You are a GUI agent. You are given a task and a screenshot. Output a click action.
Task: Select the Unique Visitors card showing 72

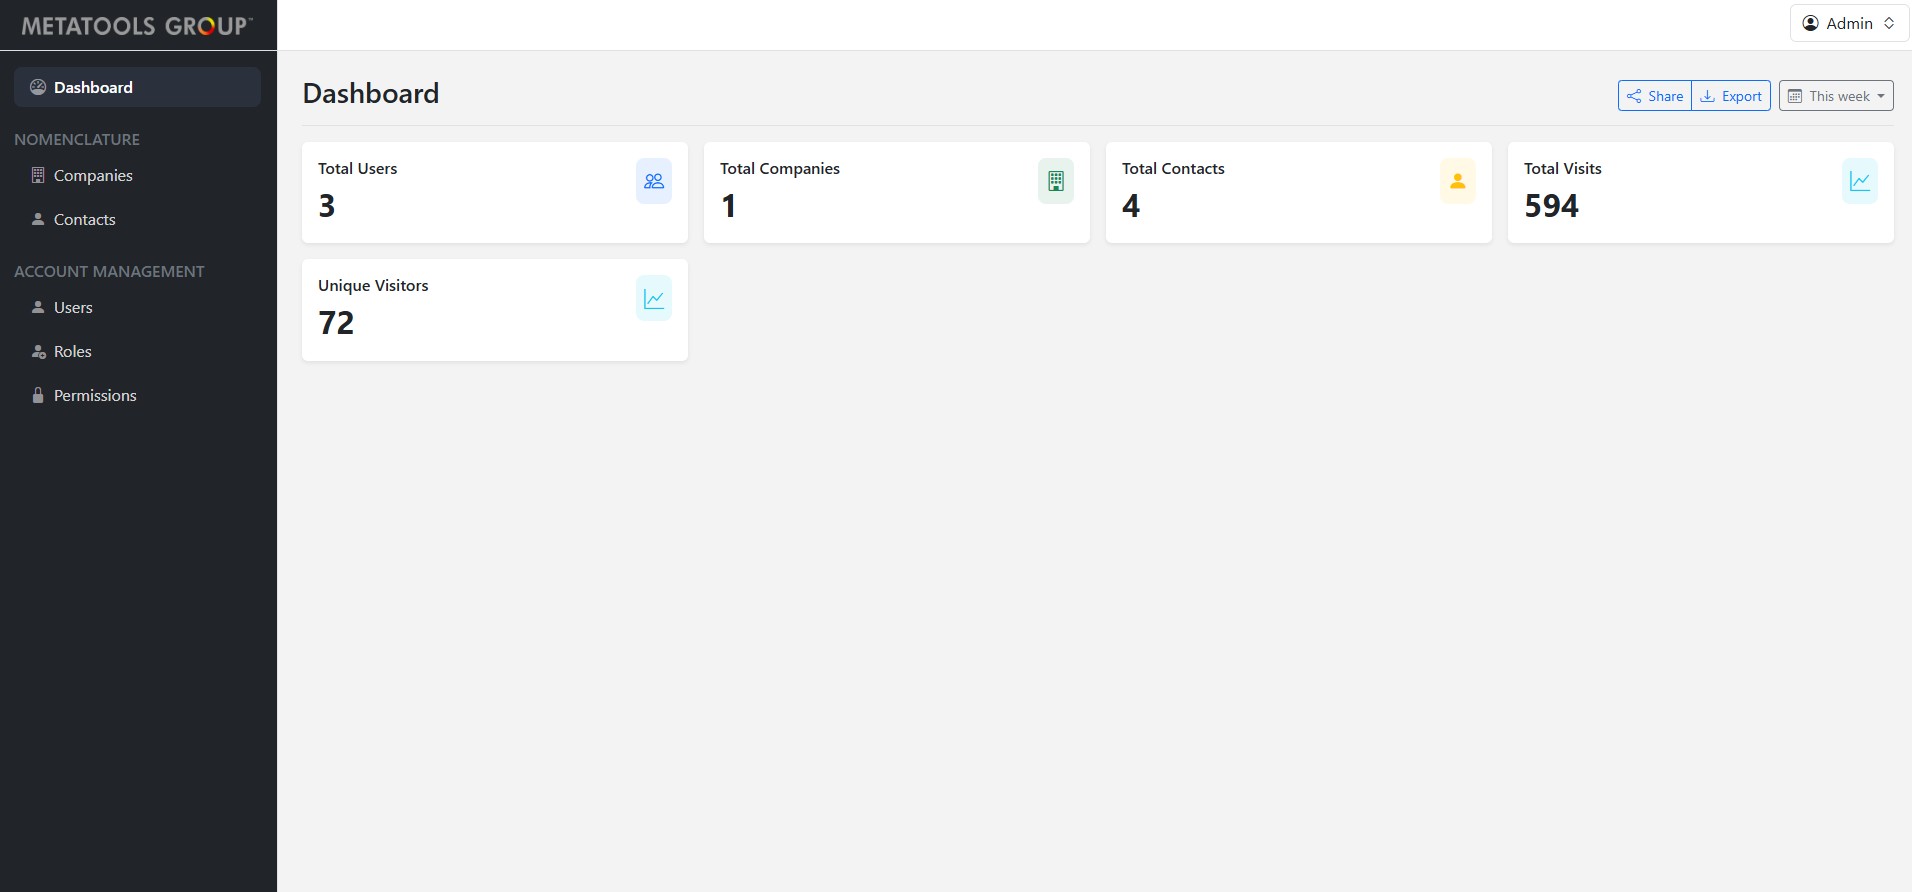(494, 310)
